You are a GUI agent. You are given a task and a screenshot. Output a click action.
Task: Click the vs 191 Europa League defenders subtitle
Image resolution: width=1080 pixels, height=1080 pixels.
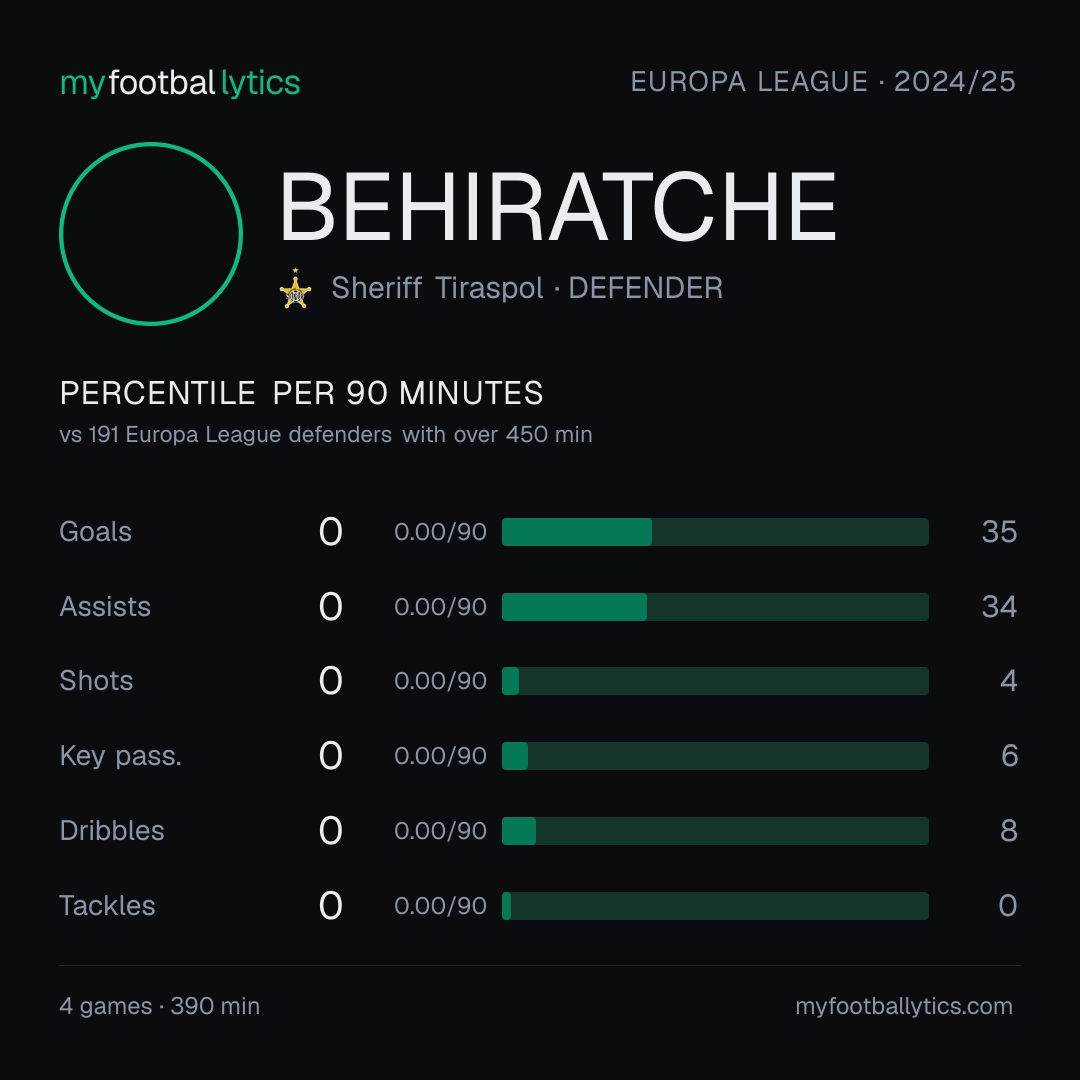click(326, 435)
